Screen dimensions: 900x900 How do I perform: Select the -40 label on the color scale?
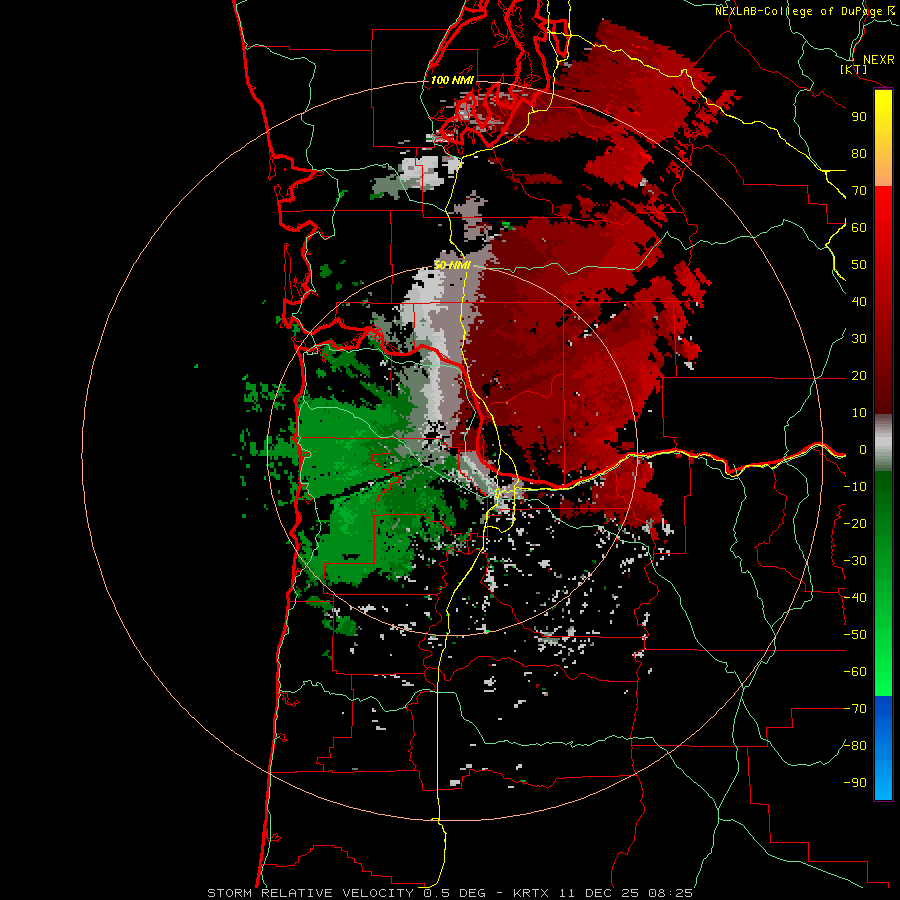pos(855,598)
